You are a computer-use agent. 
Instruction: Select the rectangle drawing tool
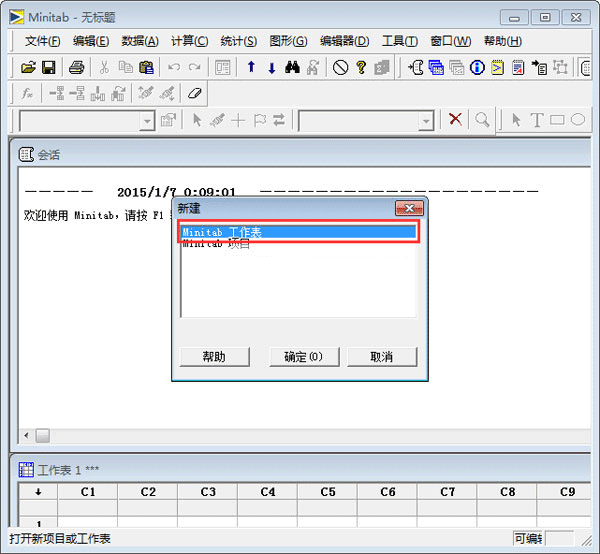click(x=557, y=120)
